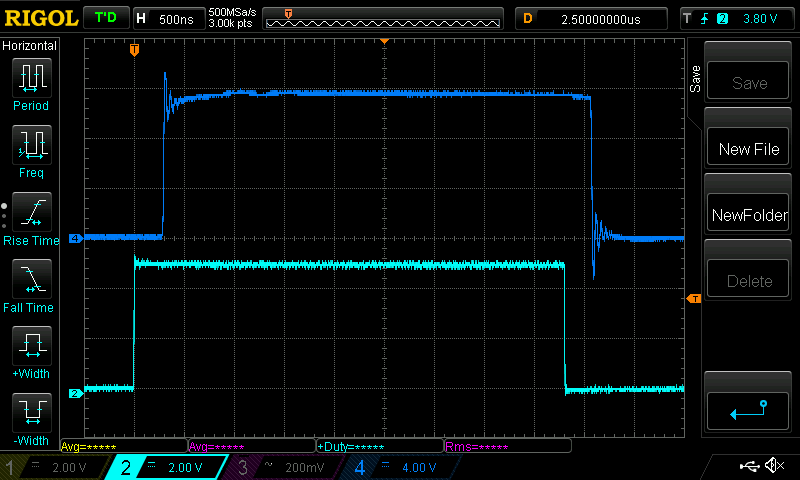Enable channel 3 at 200mV
The image size is (800, 480).
pos(287,467)
